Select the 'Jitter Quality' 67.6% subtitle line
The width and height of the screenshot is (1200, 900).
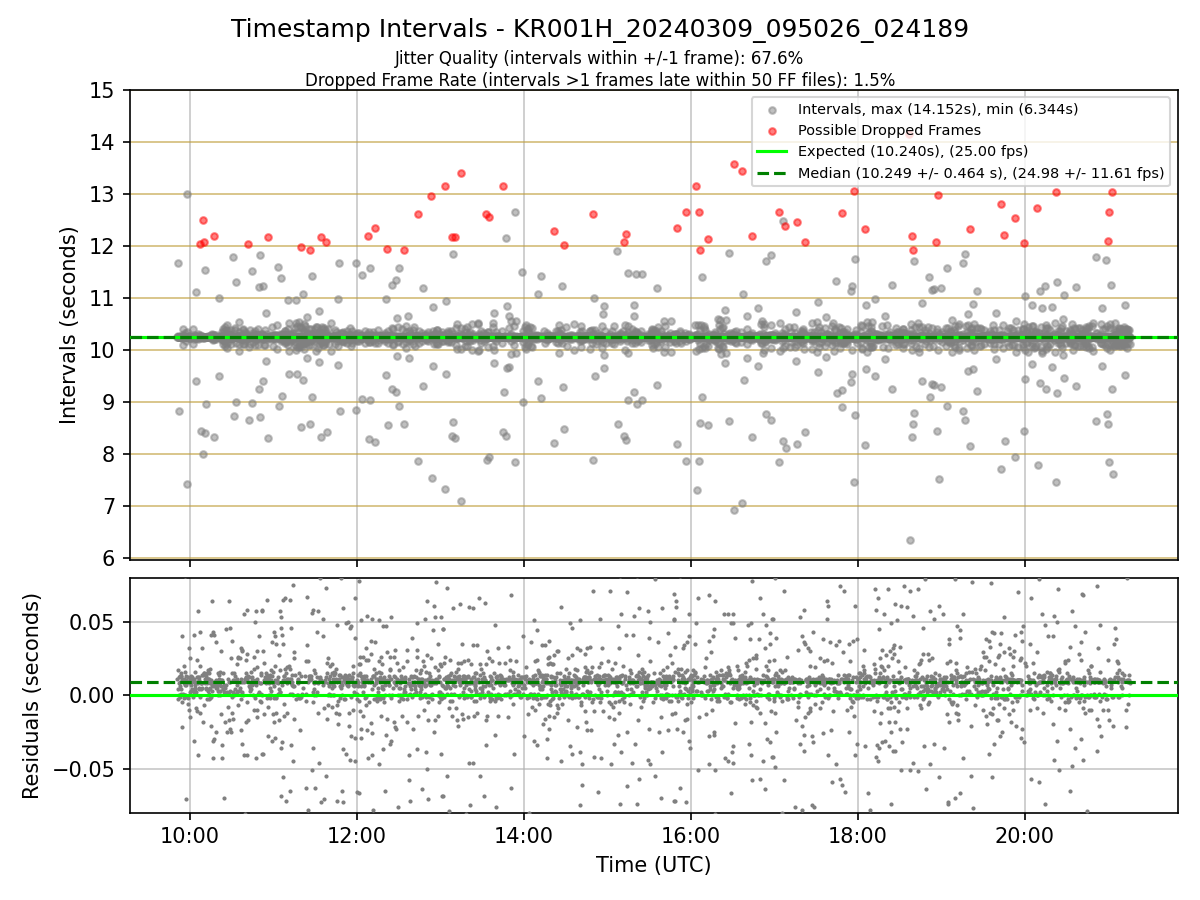tap(599, 58)
